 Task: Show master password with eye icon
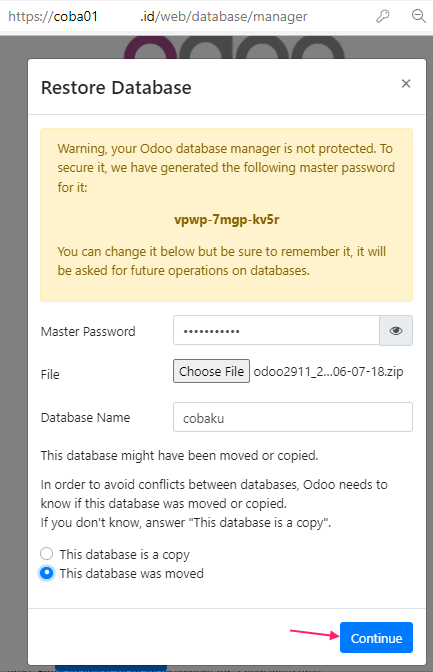click(x=396, y=330)
